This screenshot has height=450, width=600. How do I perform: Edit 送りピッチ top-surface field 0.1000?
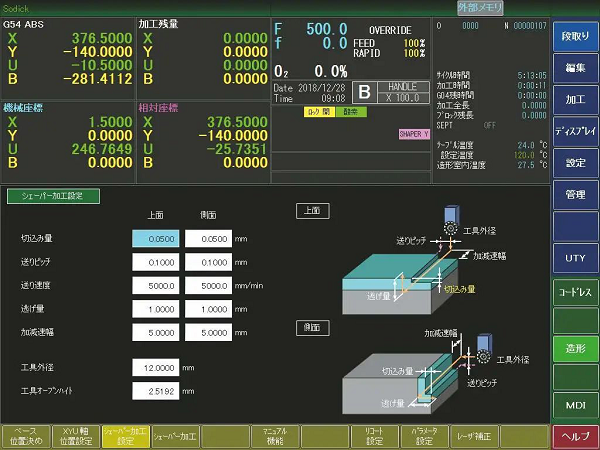[155, 262]
